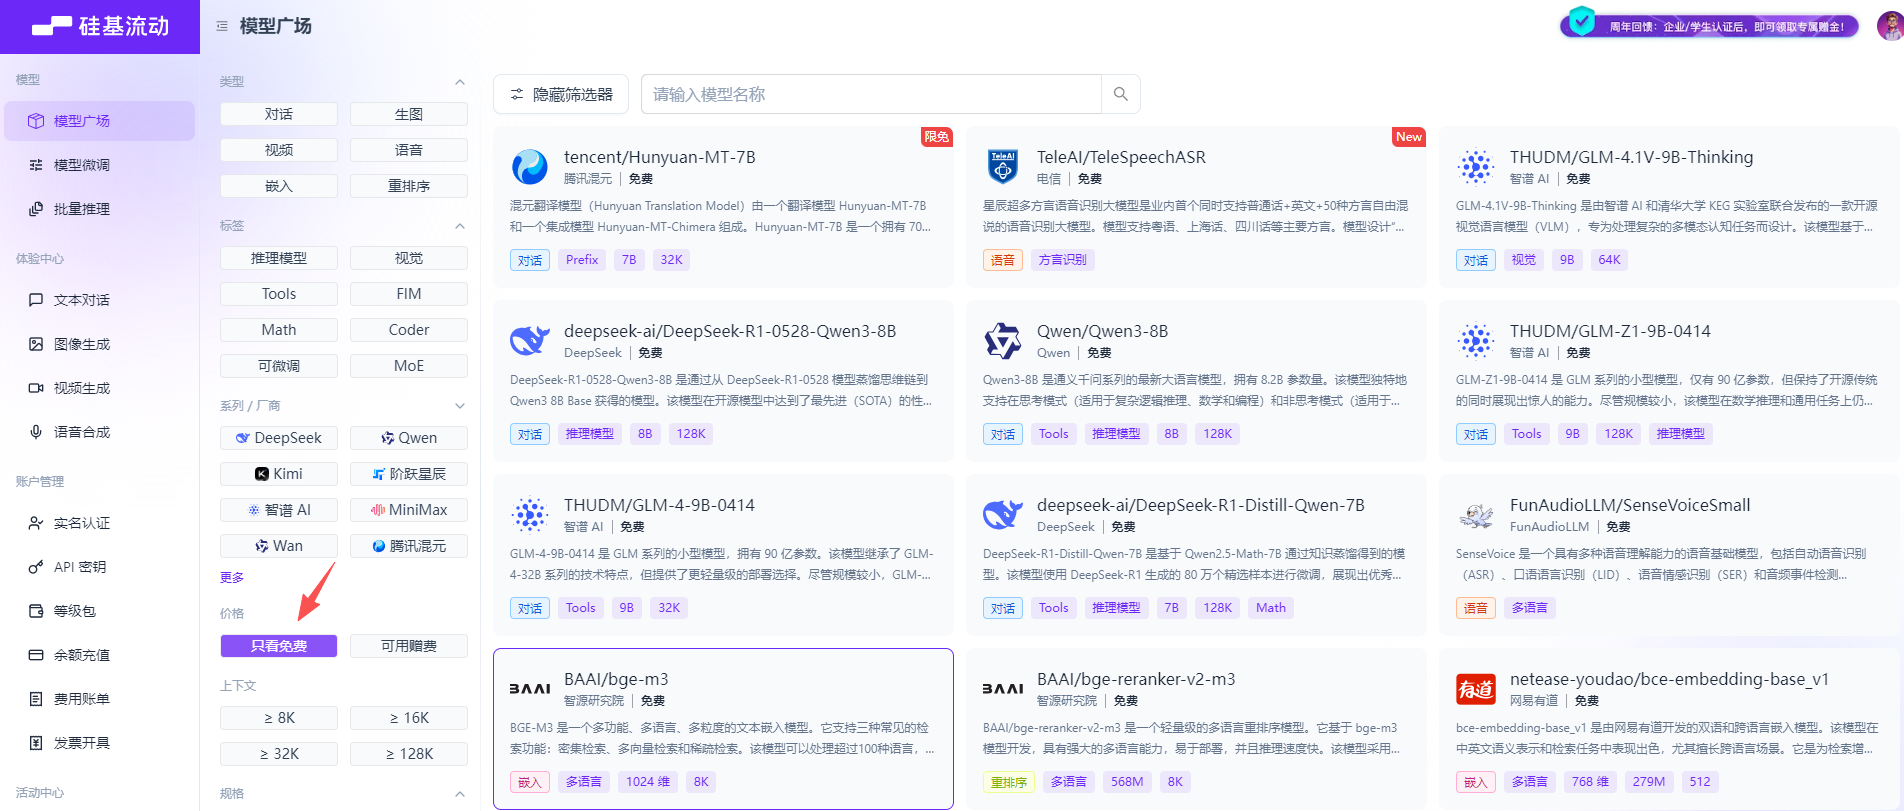
Task: Click the 方言识别 tag on TeleSpeechASR card
Action: (x=1062, y=260)
